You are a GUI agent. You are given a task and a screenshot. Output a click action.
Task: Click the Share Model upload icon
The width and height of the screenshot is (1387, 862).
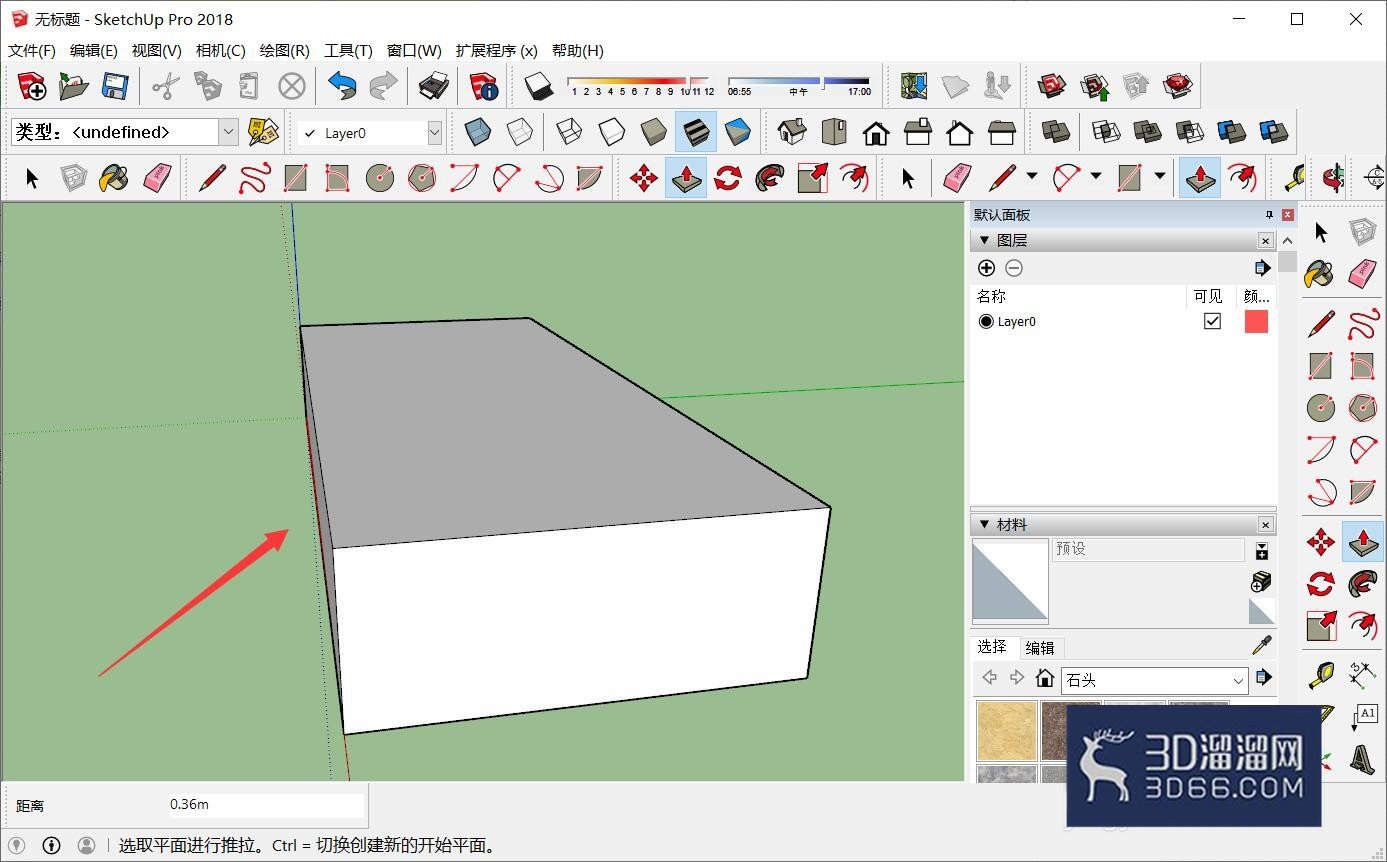coord(1094,86)
